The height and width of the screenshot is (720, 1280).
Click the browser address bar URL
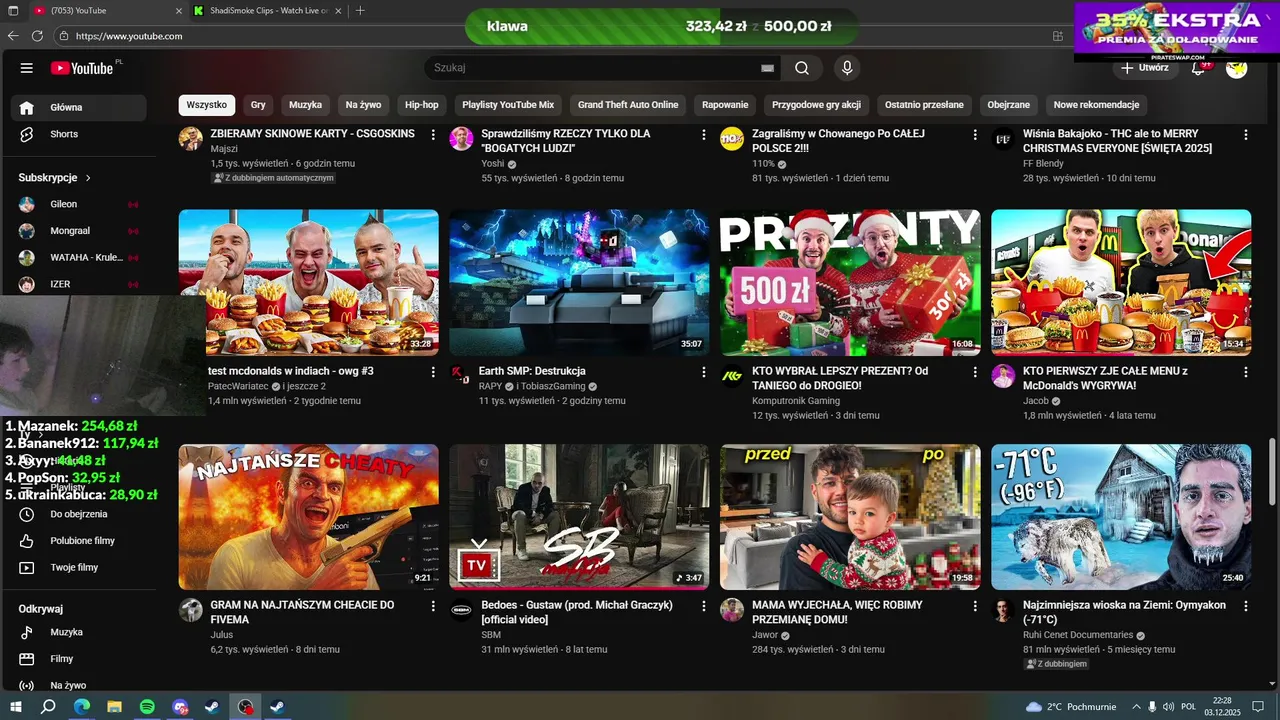pyautogui.click(x=129, y=36)
